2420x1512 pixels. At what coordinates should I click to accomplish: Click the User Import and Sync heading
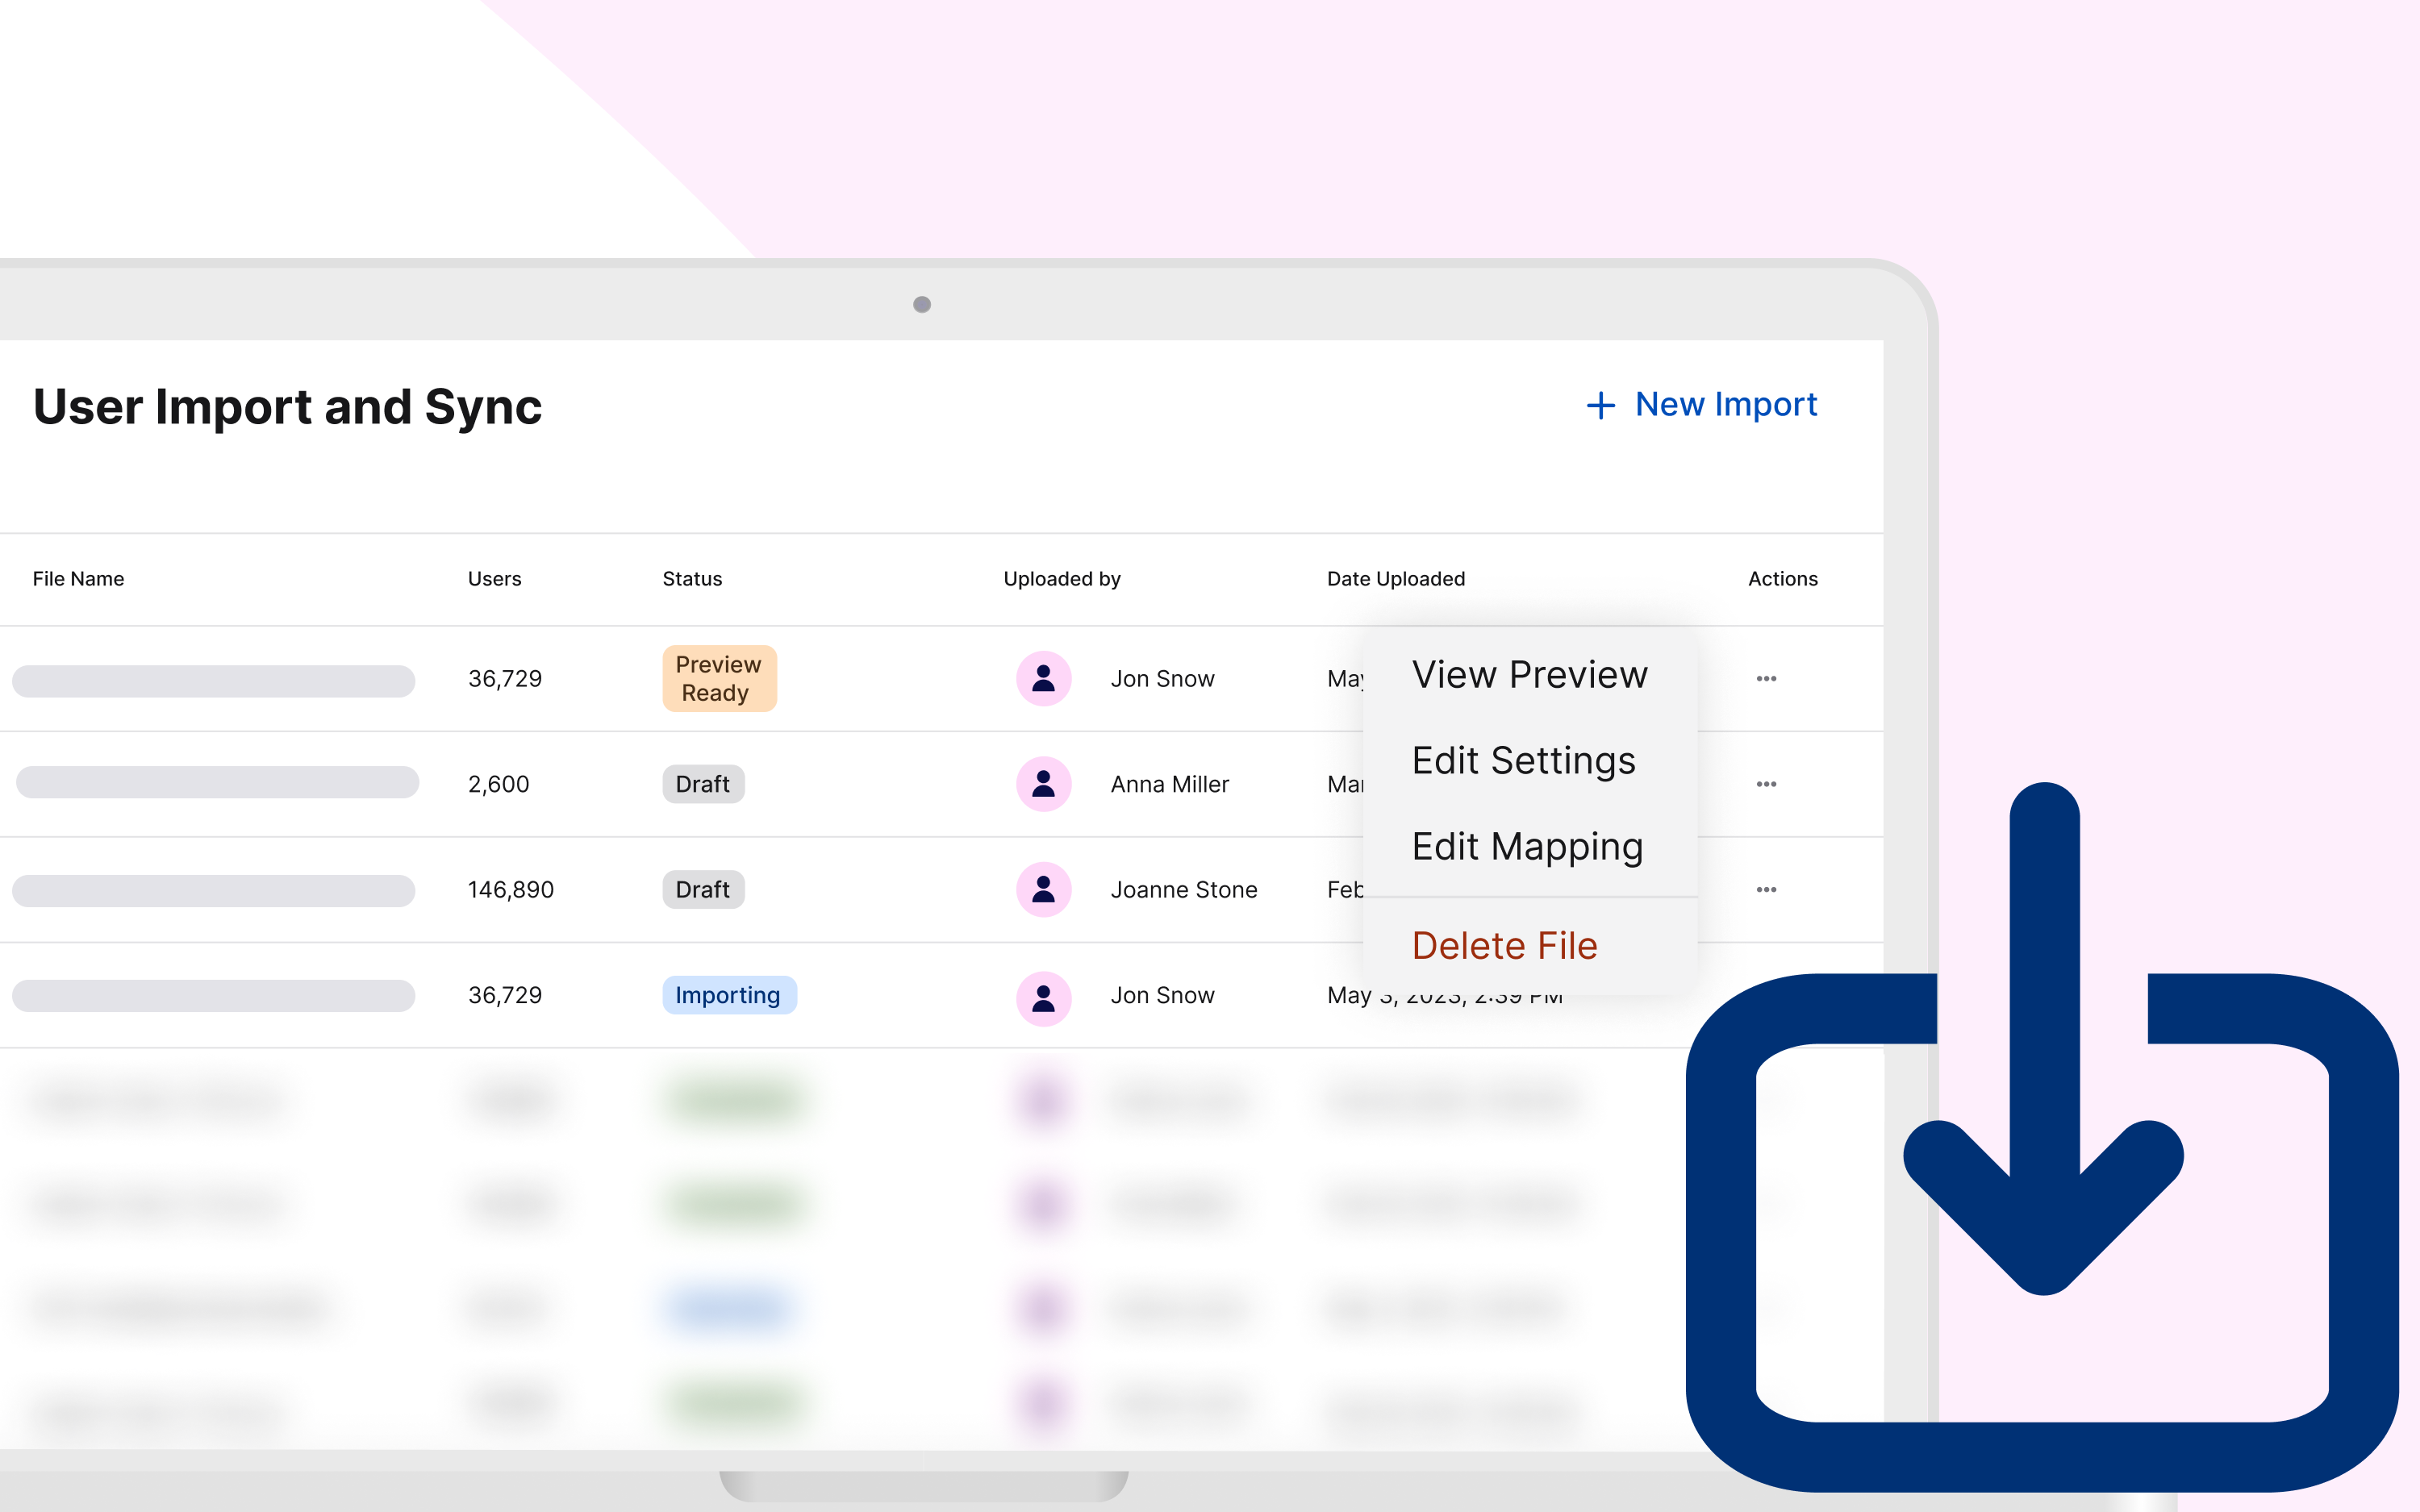click(287, 407)
